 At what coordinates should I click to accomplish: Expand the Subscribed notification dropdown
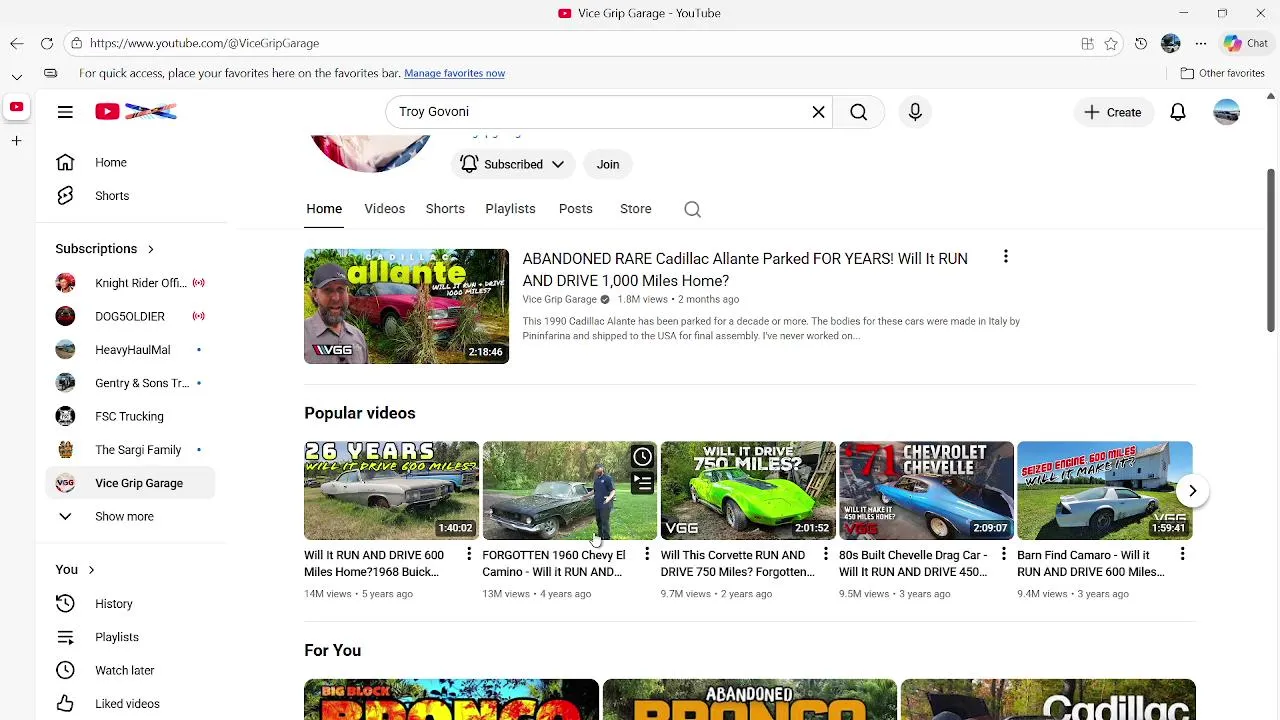click(x=512, y=164)
